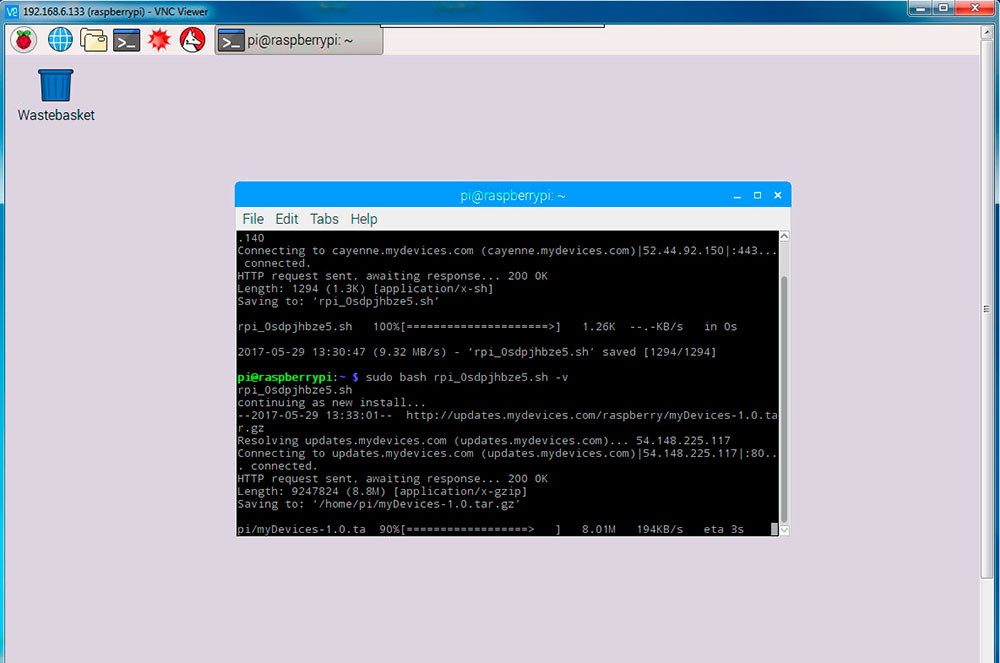
Task: Click the VNC Viewer icon in title bar
Action: pyautogui.click(x=11, y=11)
